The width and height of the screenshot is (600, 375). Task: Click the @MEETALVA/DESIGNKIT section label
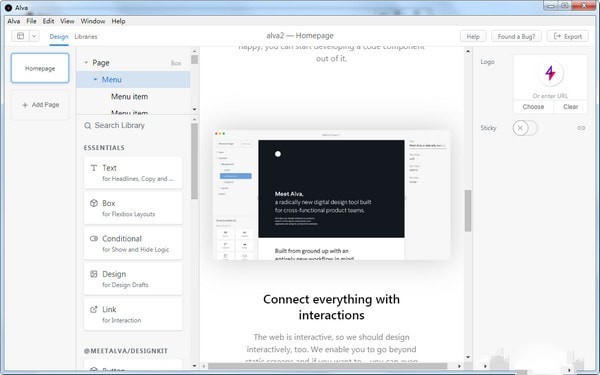pyautogui.click(x=126, y=351)
